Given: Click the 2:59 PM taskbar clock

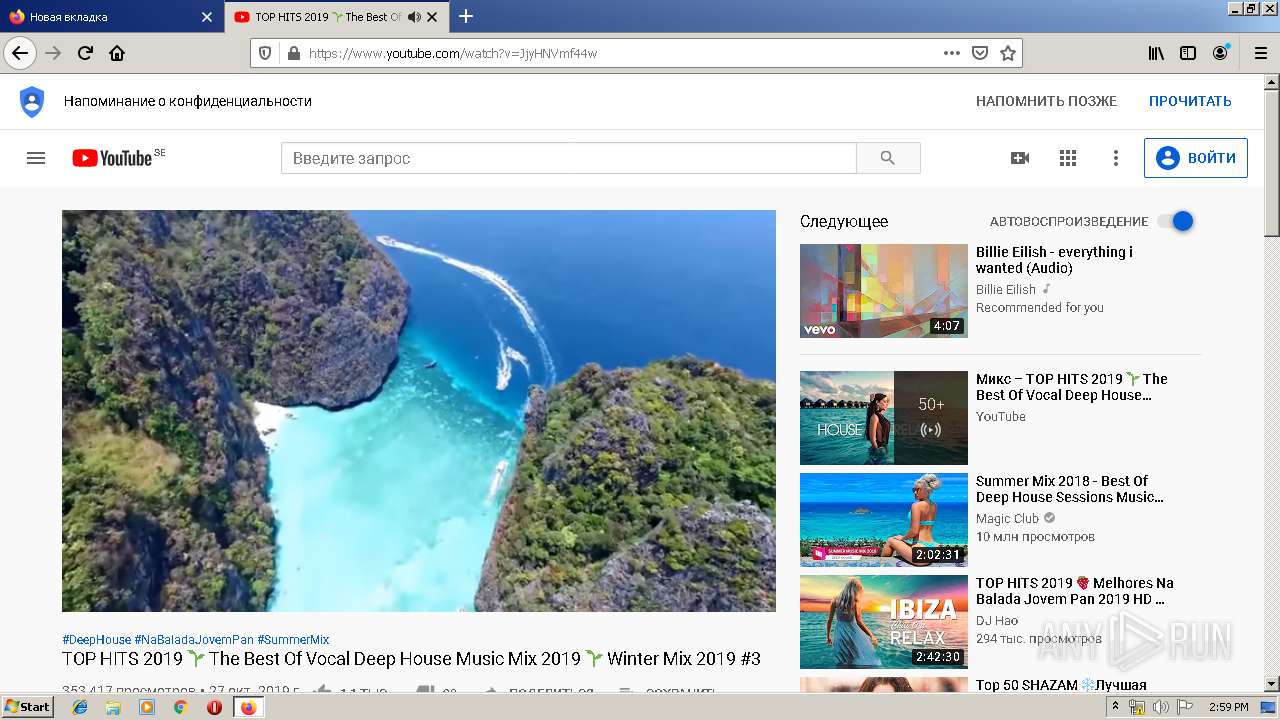Looking at the screenshot, I should tap(1228, 707).
